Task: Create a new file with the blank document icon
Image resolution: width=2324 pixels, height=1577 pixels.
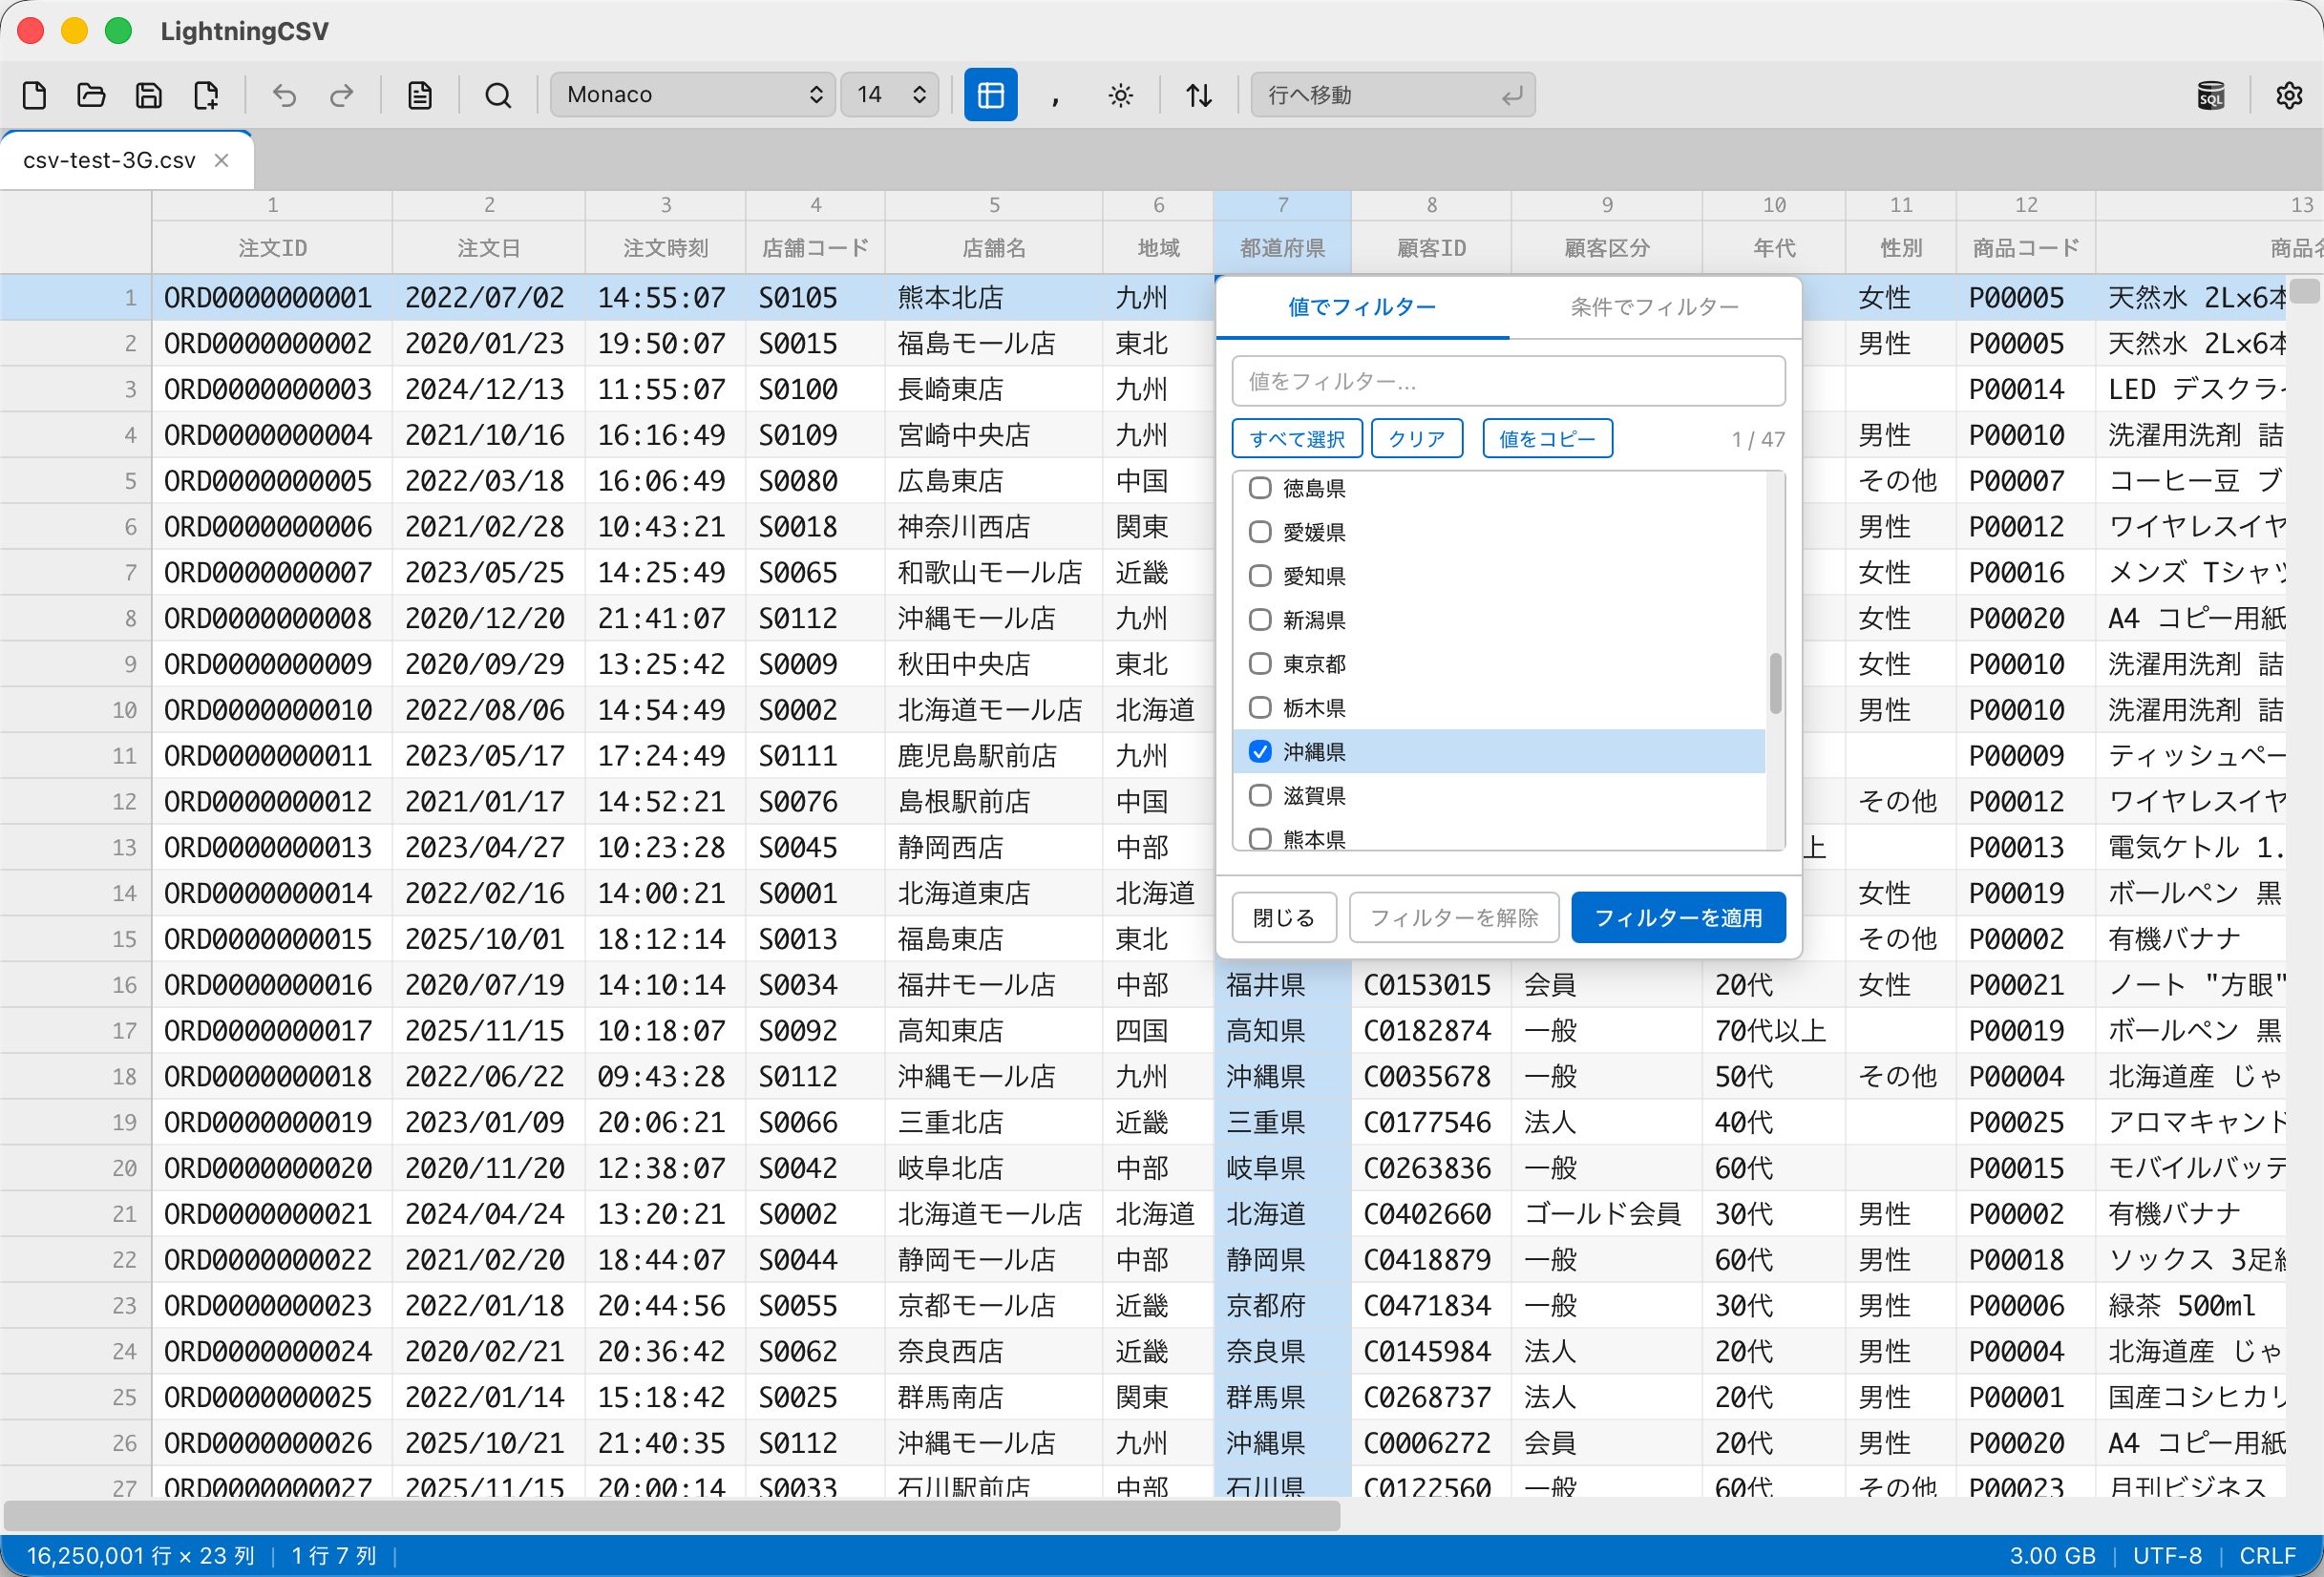Action: [x=35, y=95]
